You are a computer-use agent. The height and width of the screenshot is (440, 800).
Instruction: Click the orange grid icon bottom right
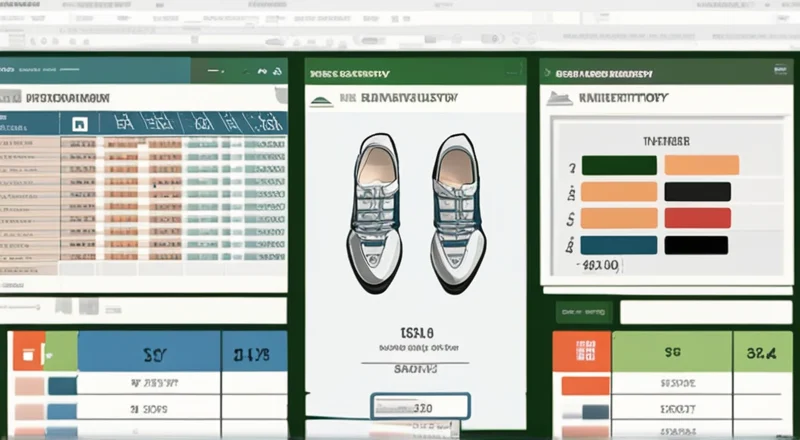tap(581, 353)
